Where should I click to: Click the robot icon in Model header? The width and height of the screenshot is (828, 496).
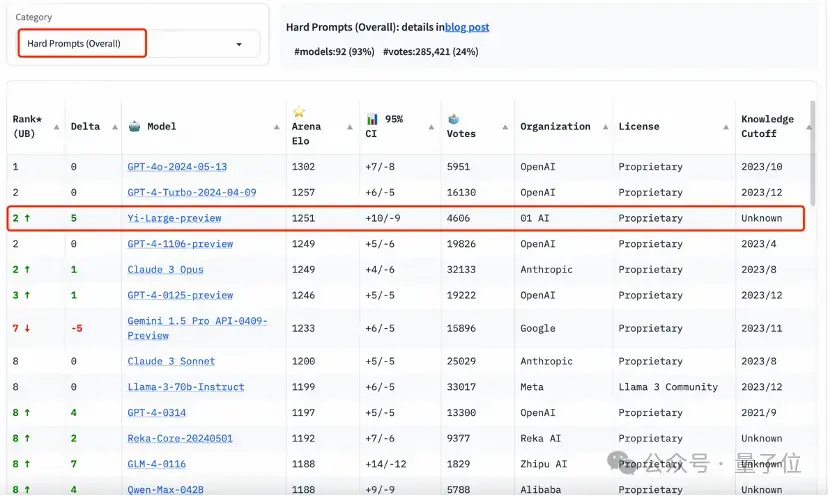[x=135, y=127]
